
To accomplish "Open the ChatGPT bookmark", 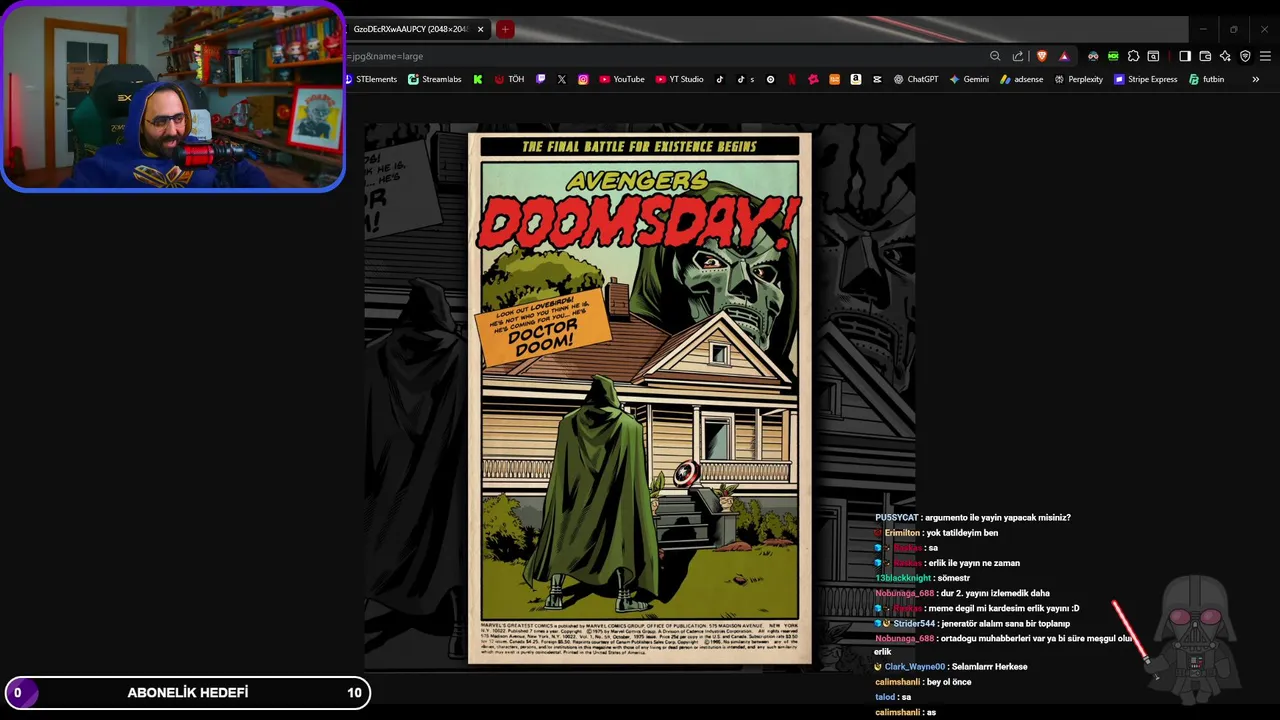I will pos(916,79).
